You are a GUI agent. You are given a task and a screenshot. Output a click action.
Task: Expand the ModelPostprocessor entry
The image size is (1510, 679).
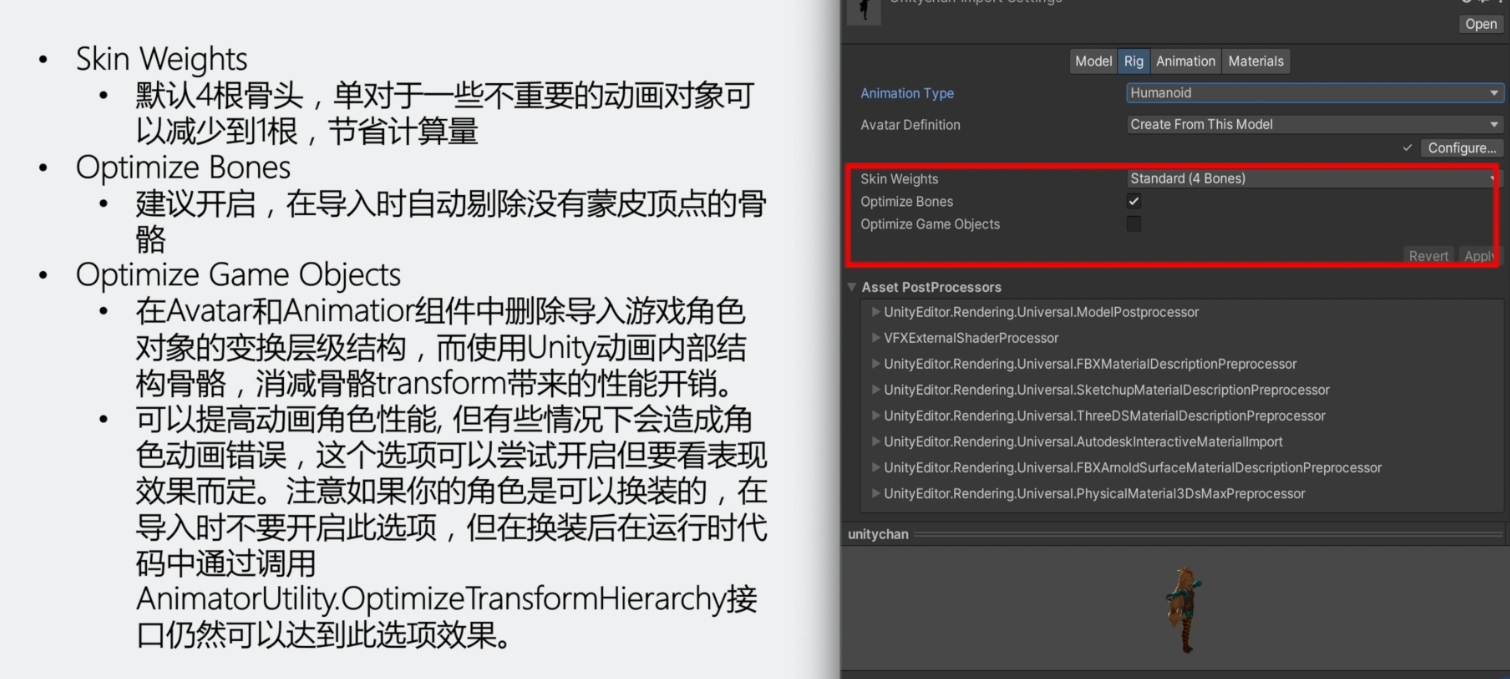click(x=877, y=312)
